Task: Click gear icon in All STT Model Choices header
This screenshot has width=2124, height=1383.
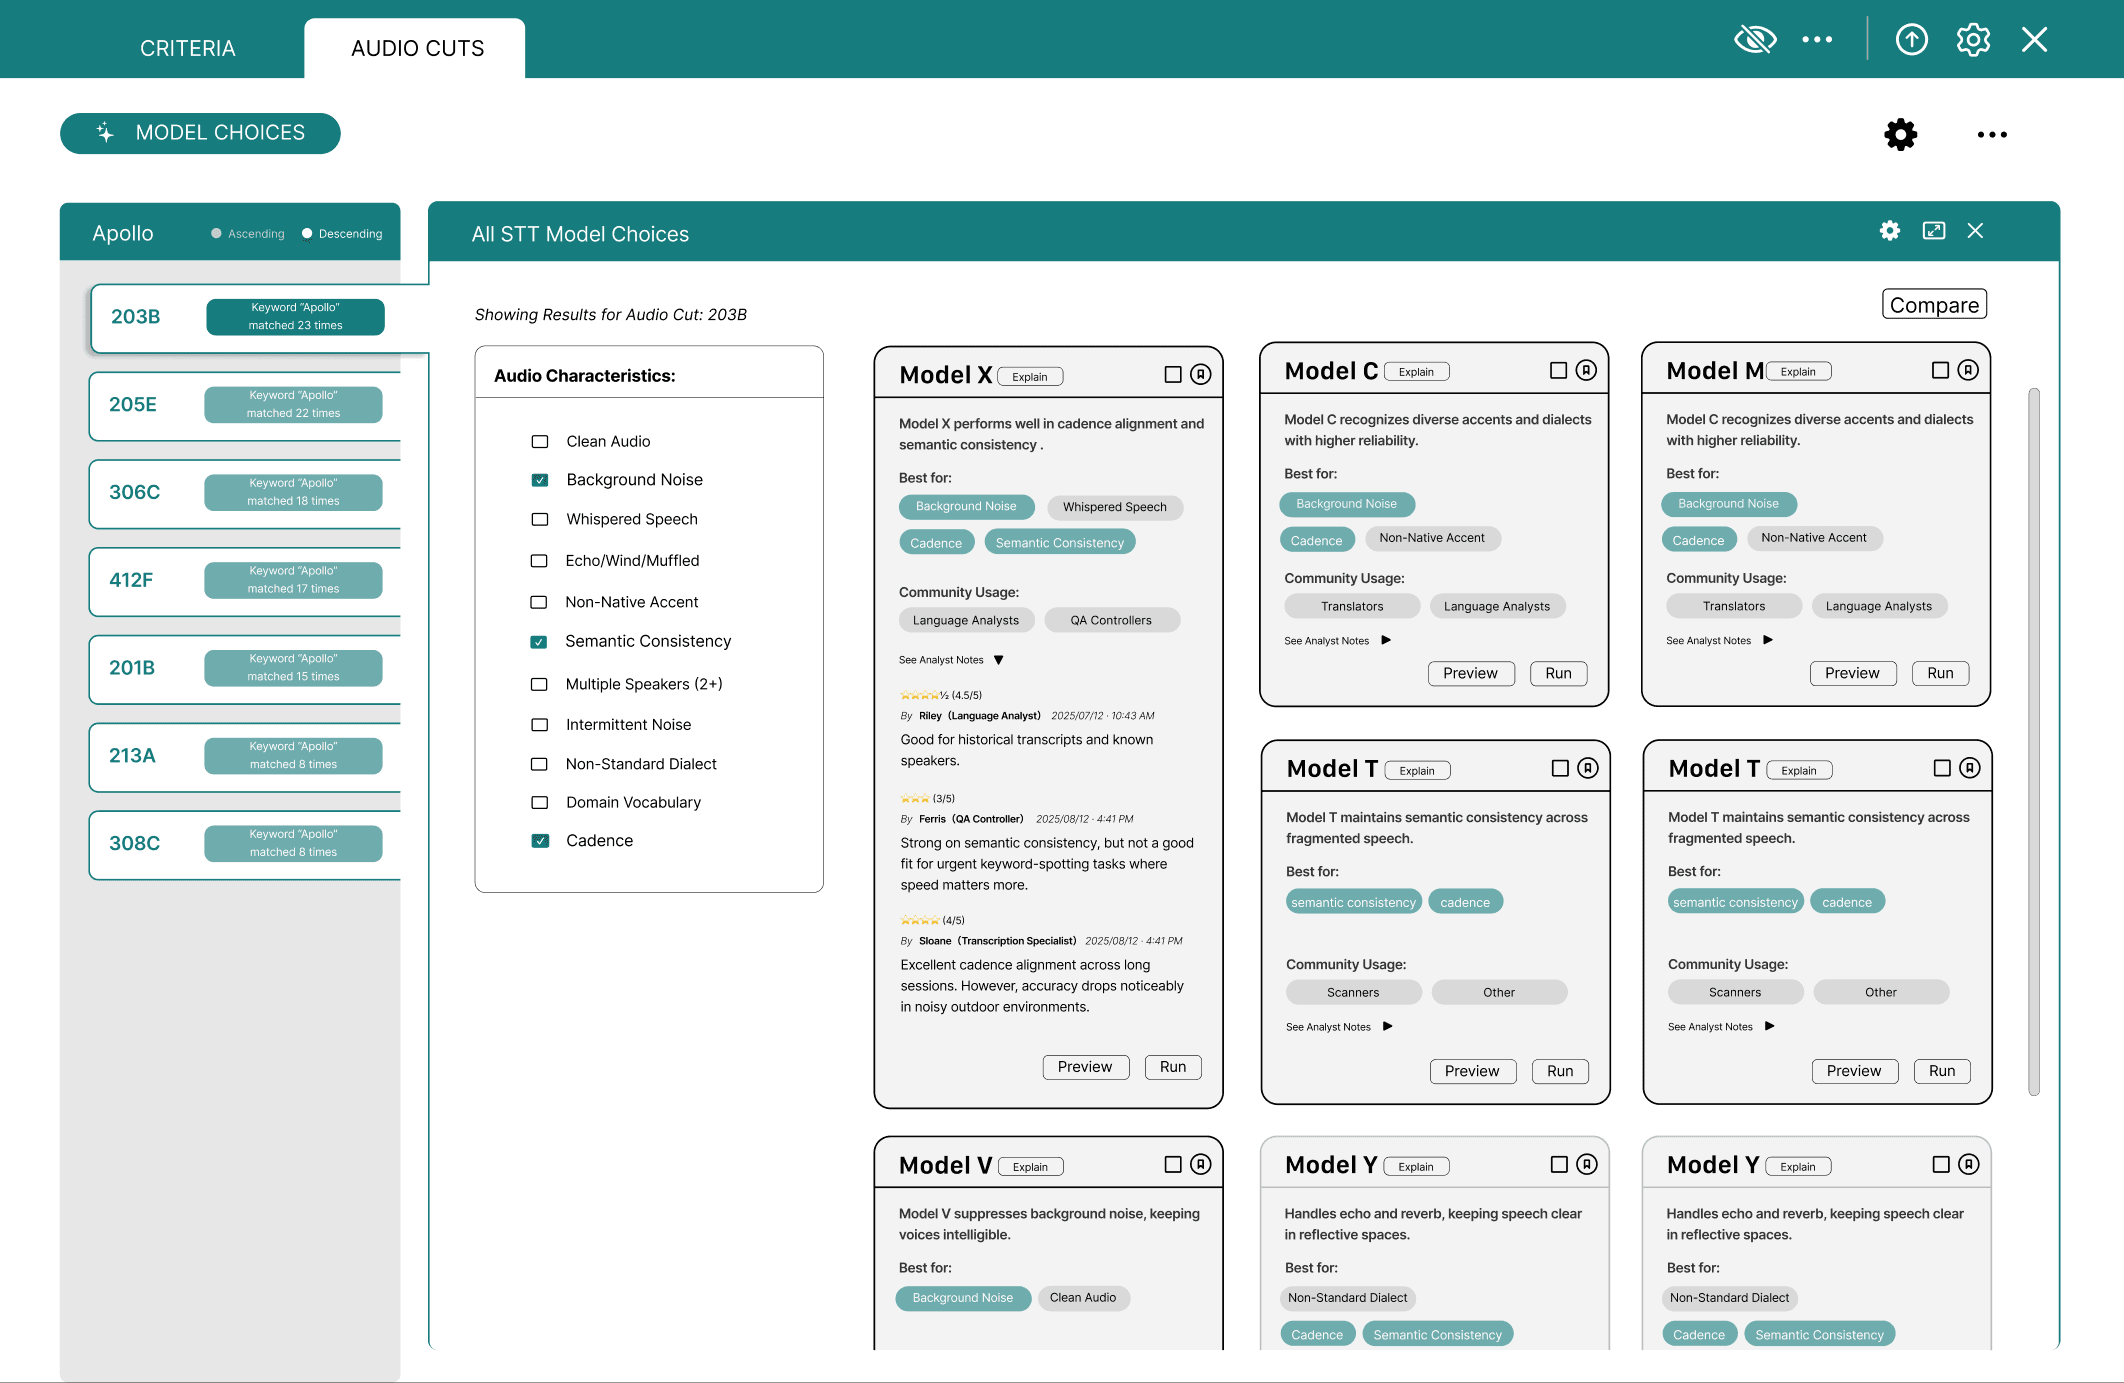Action: point(1889,231)
